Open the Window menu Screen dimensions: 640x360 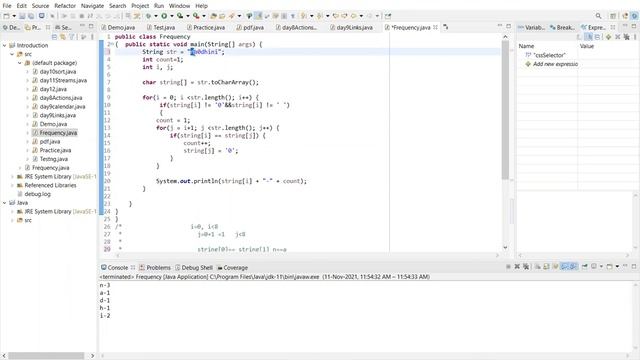179,6
